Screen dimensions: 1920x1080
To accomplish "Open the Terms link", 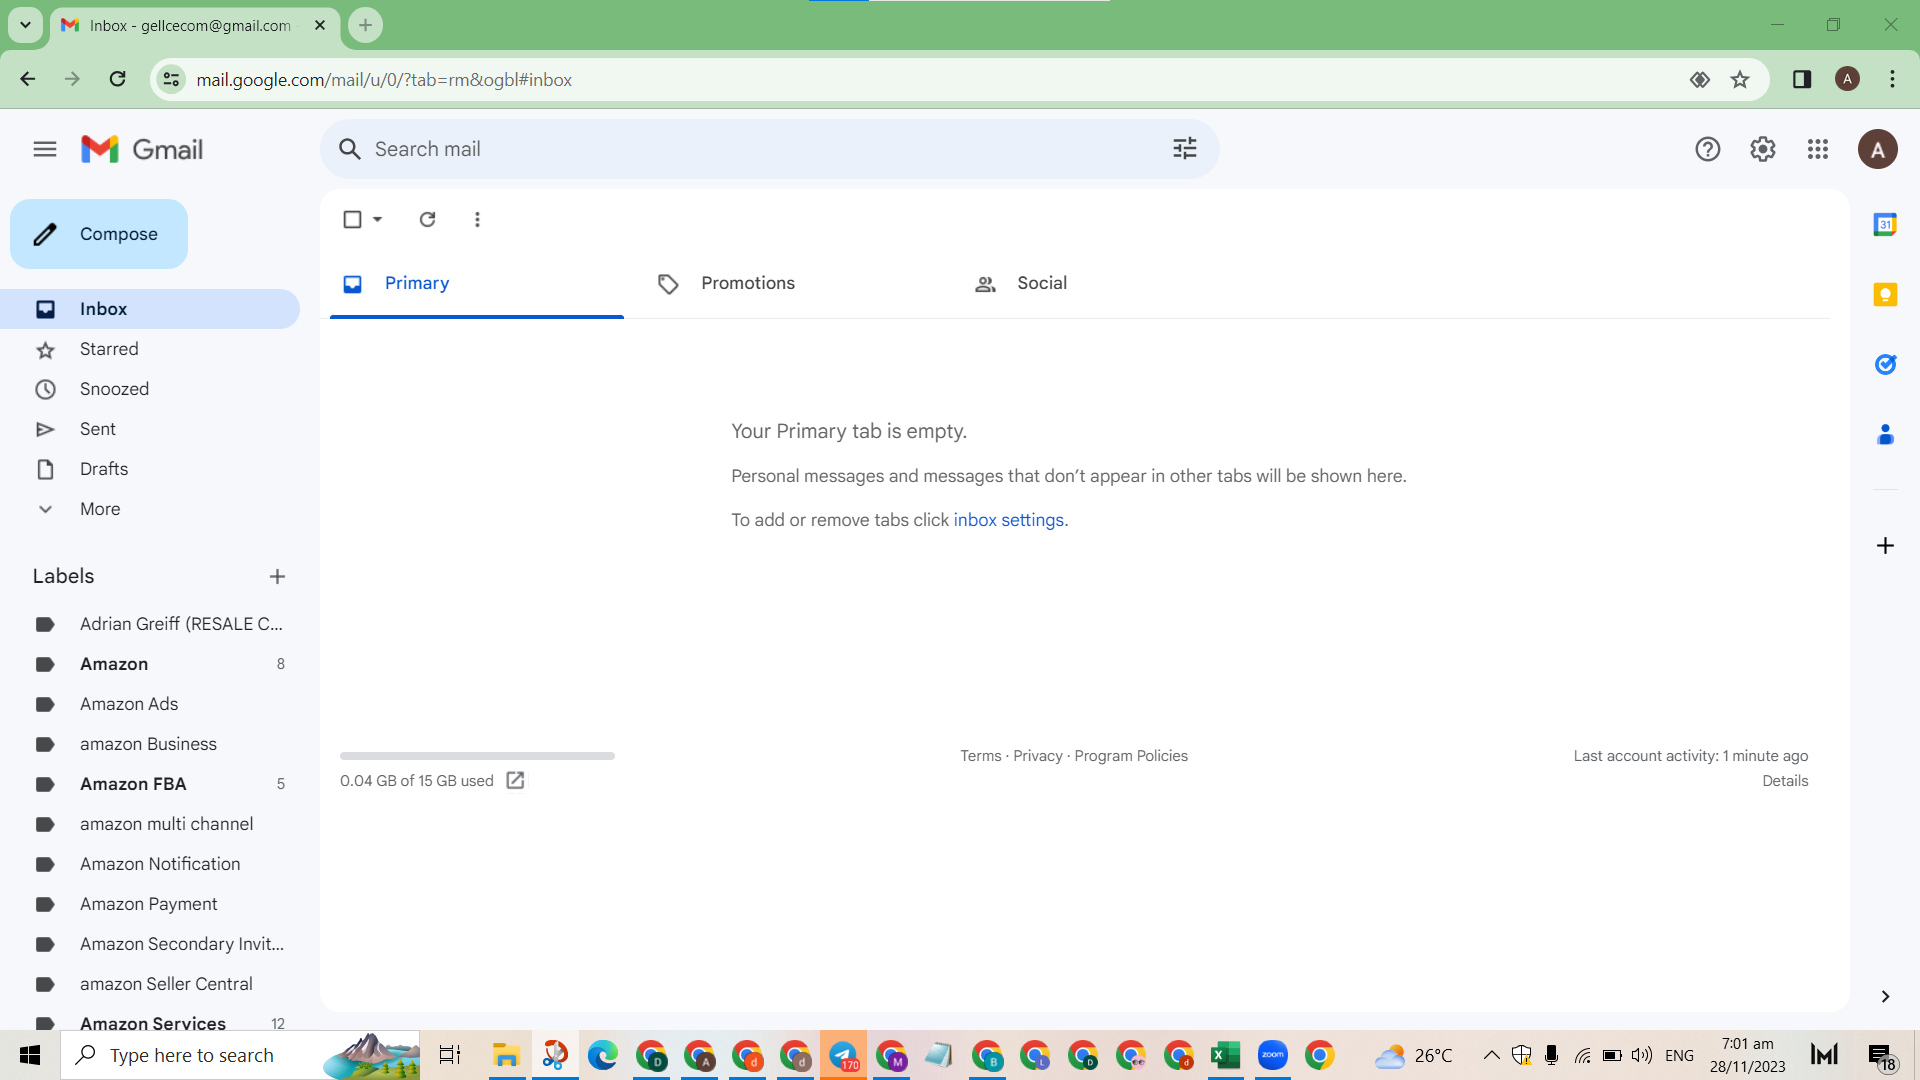I will tap(980, 756).
